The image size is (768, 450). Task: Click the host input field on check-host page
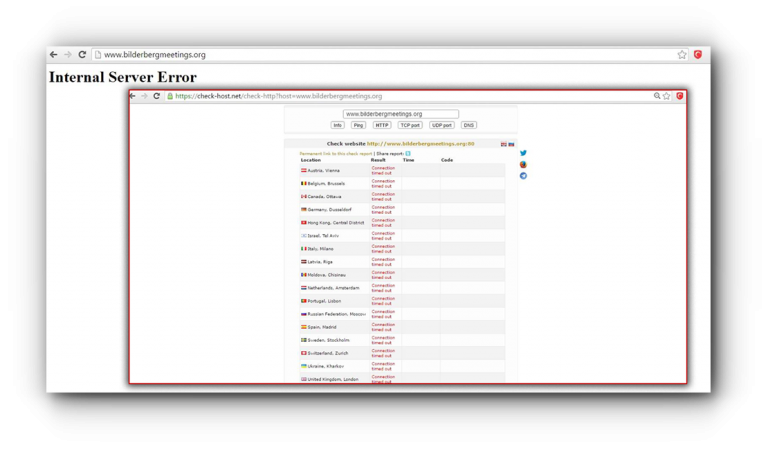tap(401, 114)
